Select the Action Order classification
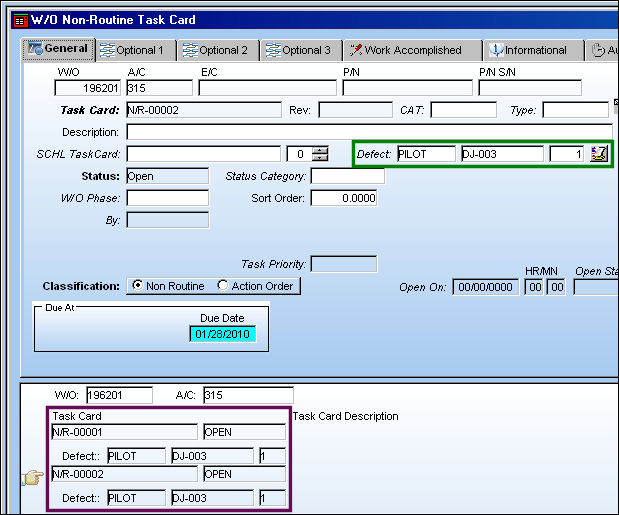 point(256,286)
